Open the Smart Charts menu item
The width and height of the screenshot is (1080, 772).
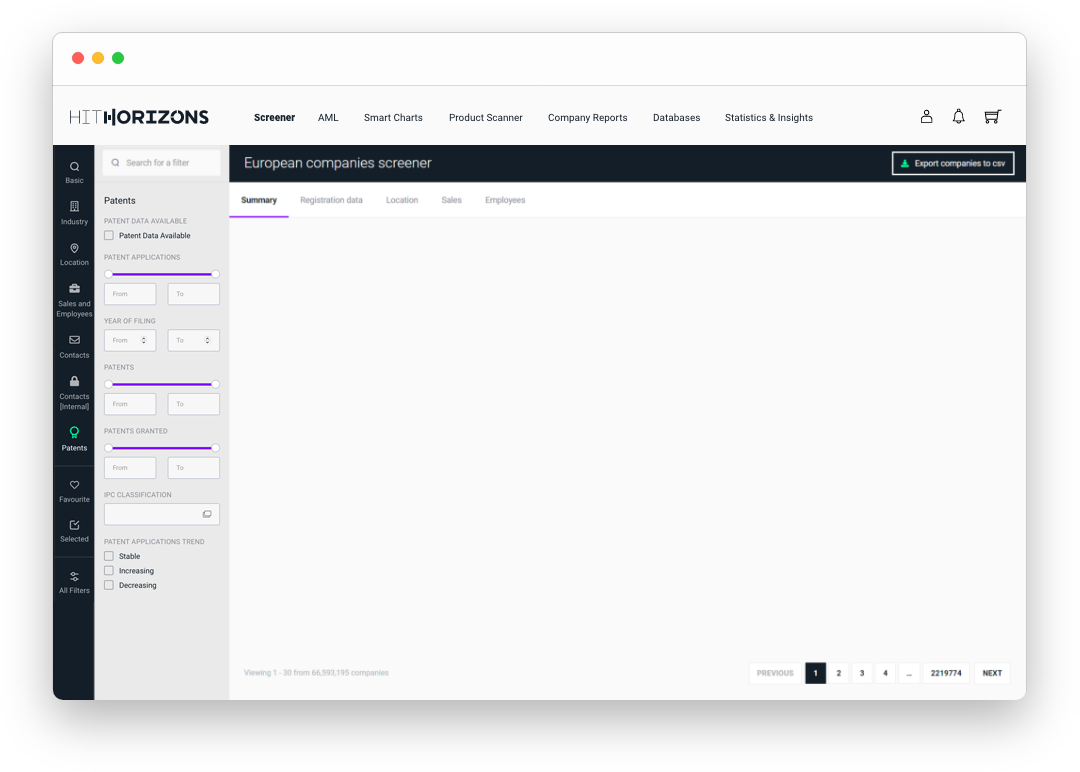[x=393, y=118]
